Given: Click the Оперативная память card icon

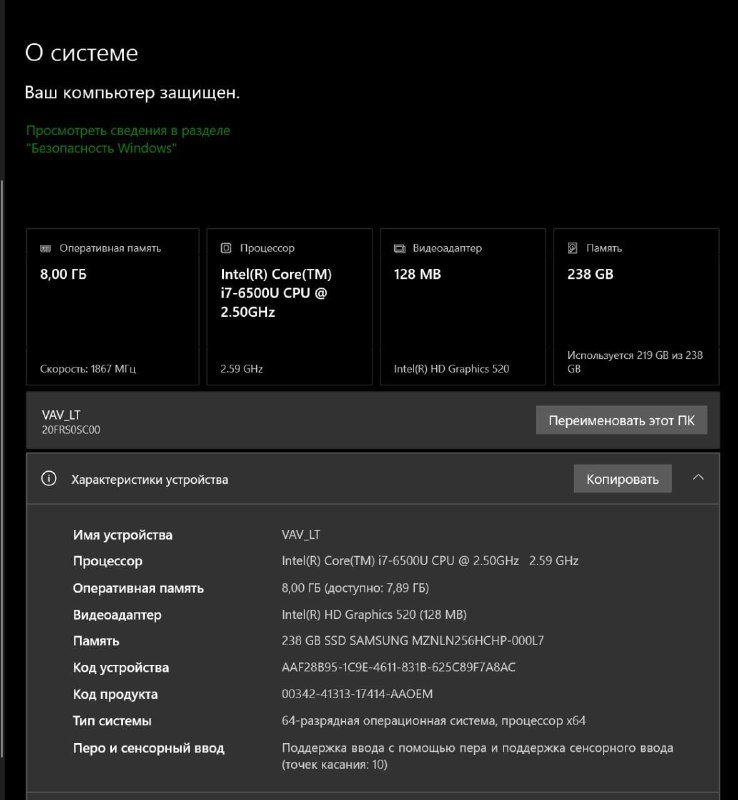Looking at the screenshot, I should 43,248.
